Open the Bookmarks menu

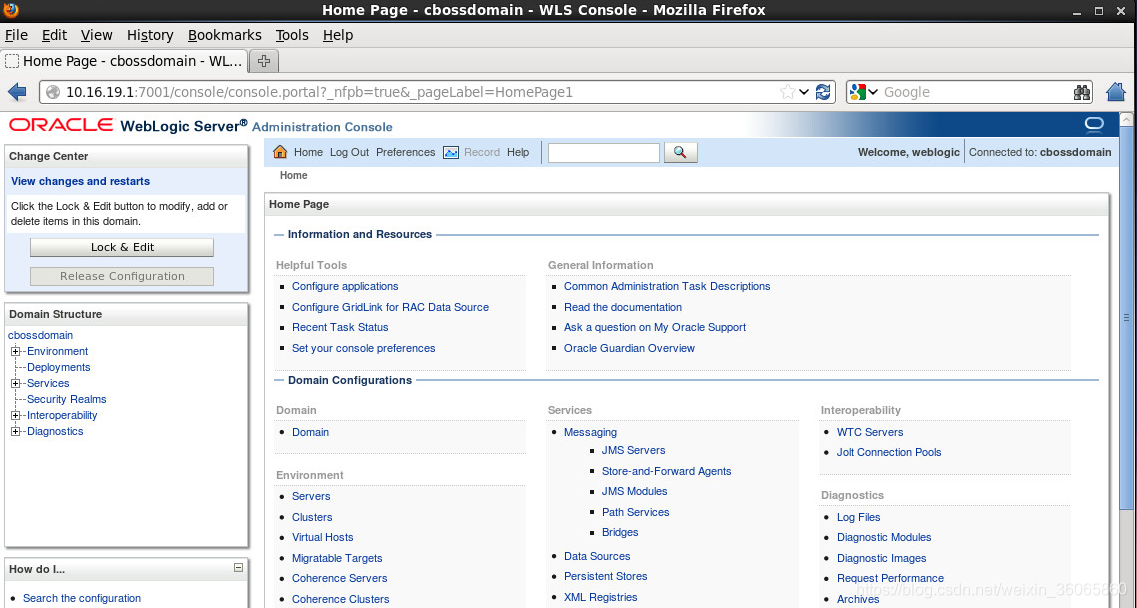(x=225, y=35)
